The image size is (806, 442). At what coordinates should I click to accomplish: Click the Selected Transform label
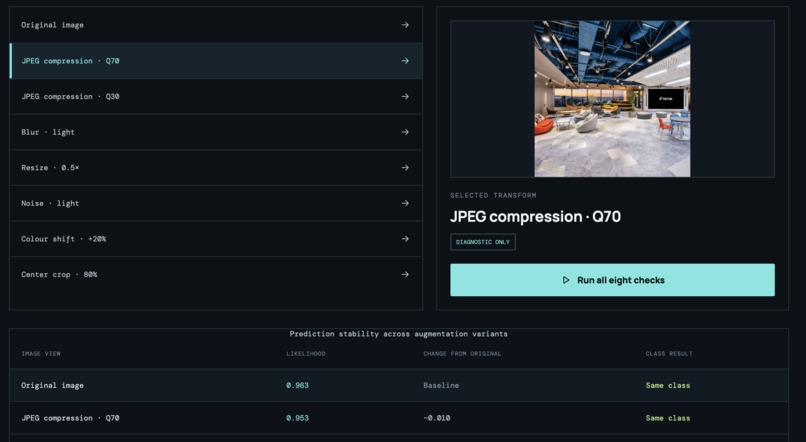coord(493,195)
